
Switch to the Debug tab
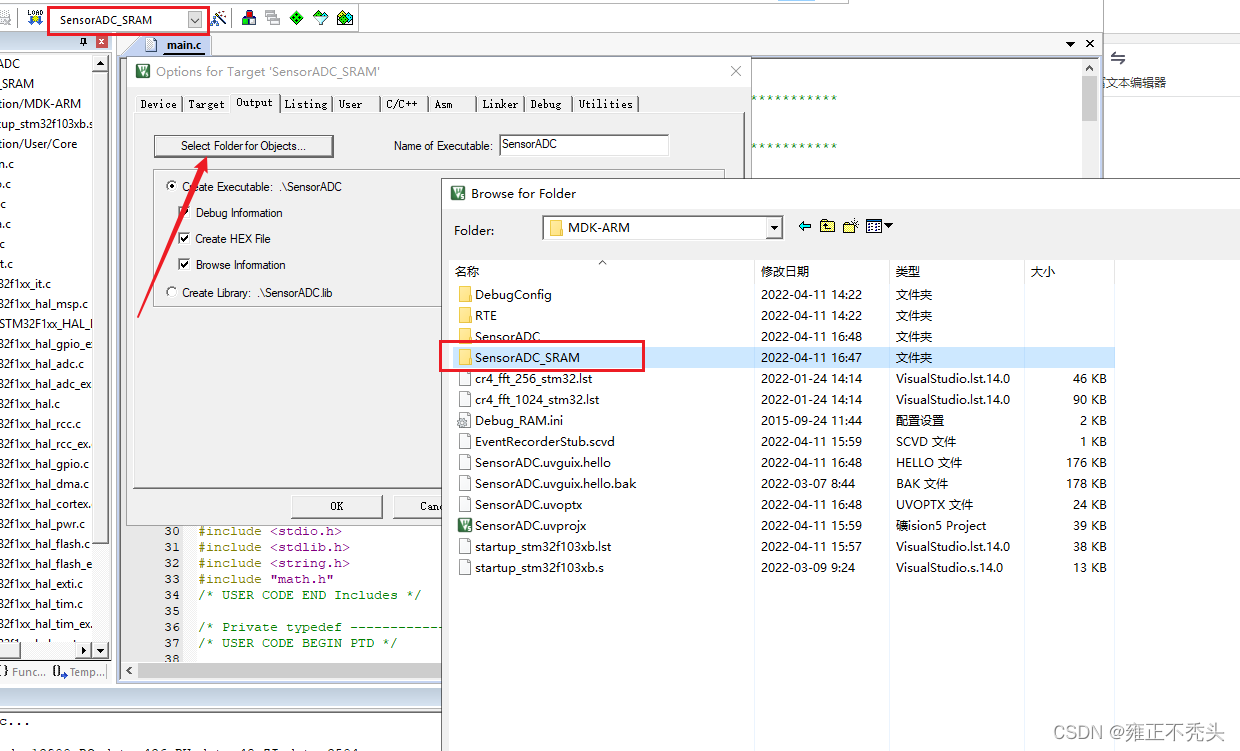[x=546, y=104]
